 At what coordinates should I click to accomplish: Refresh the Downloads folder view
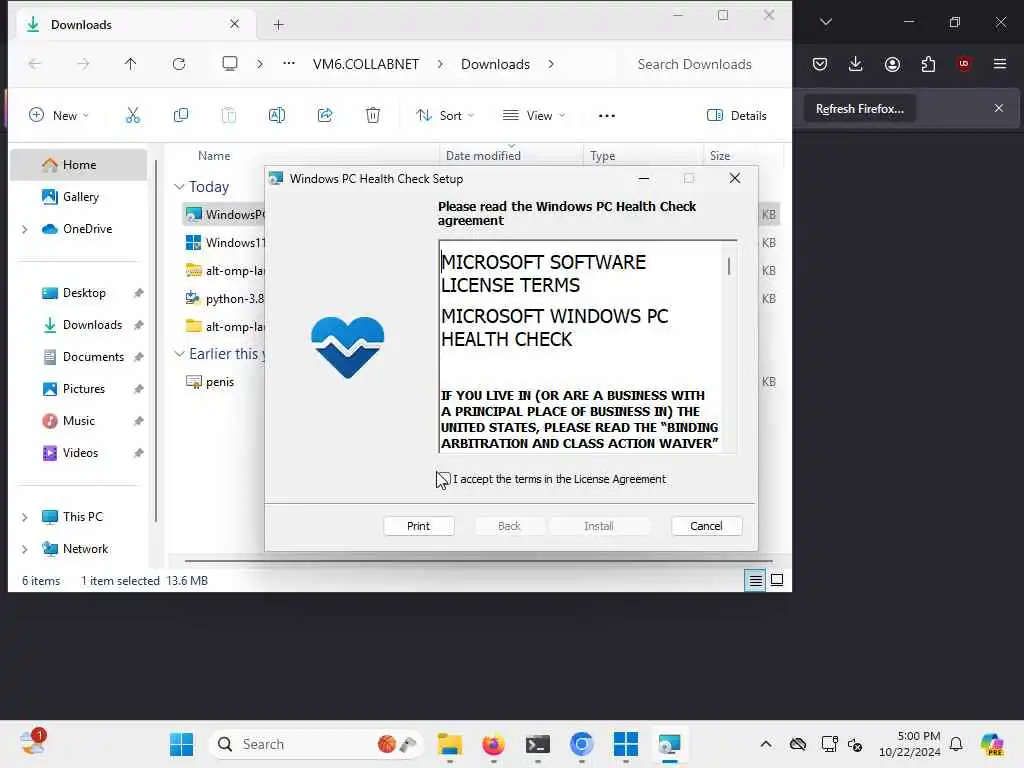179,64
